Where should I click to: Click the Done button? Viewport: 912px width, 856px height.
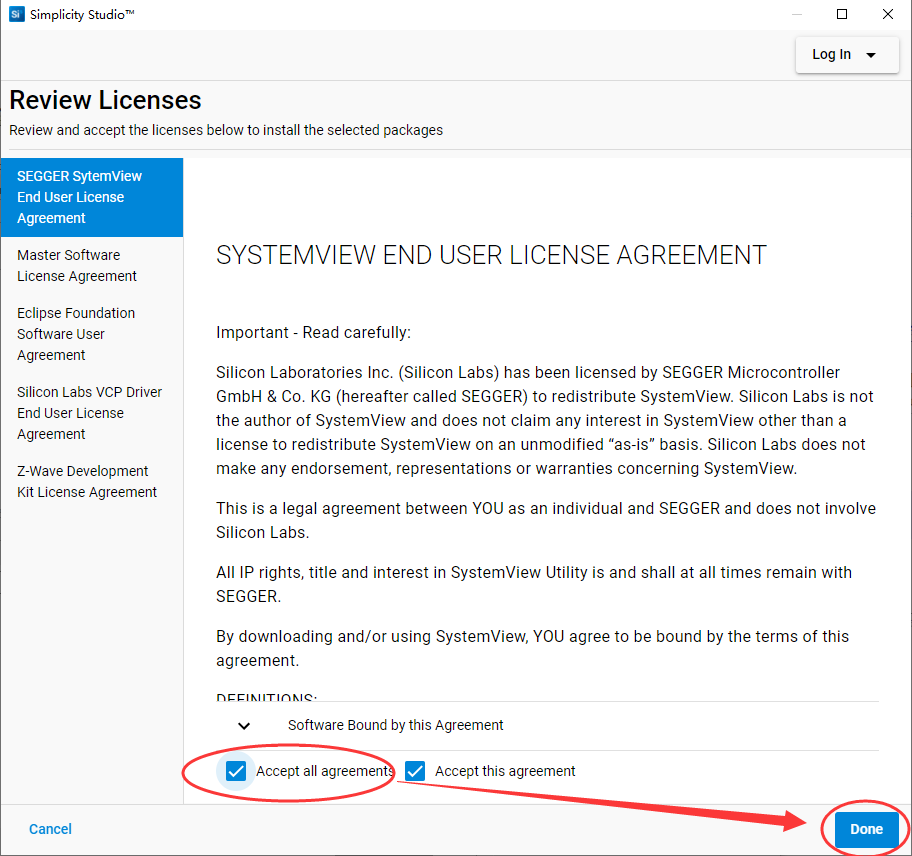[866, 829]
